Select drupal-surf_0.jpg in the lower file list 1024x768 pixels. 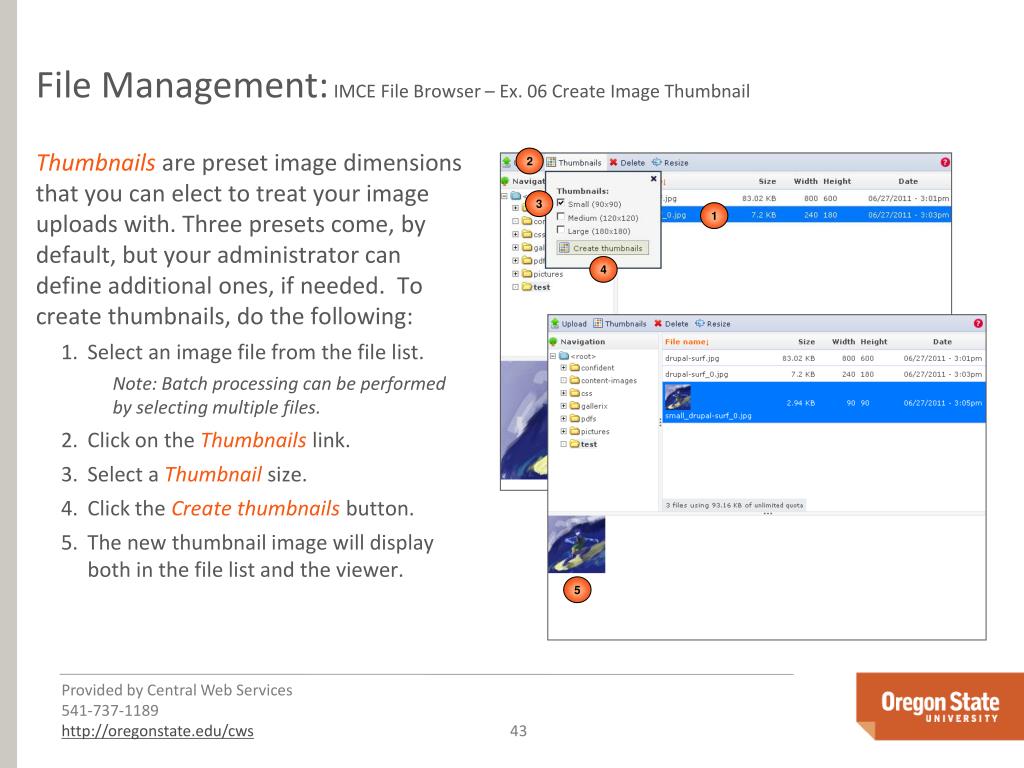point(696,374)
